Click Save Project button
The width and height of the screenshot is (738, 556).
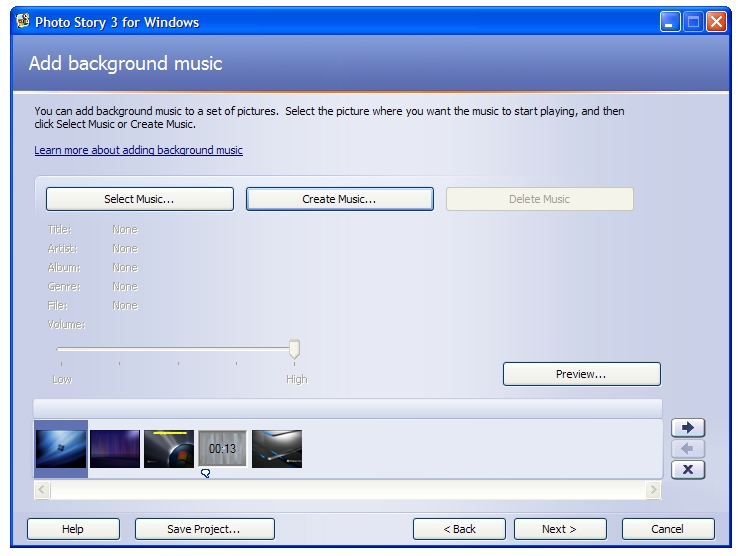click(x=204, y=529)
